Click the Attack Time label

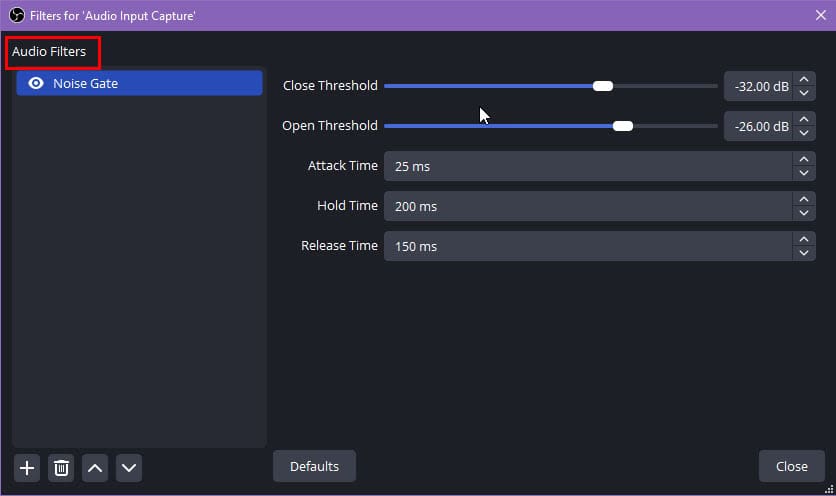click(x=342, y=166)
